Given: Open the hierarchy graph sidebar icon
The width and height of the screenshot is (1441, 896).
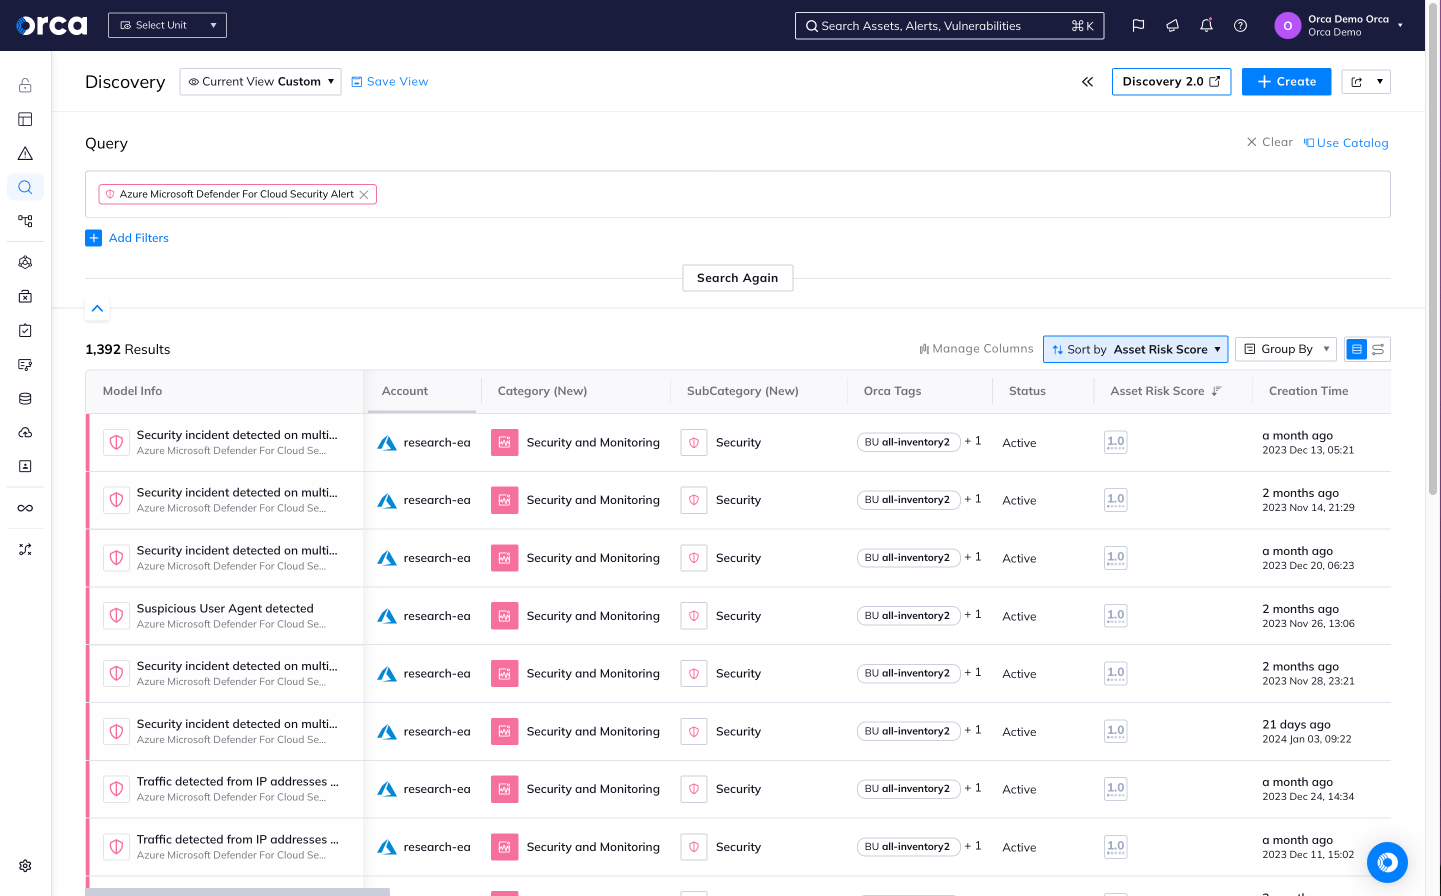Looking at the screenshot, I should [x=25, y=221].
